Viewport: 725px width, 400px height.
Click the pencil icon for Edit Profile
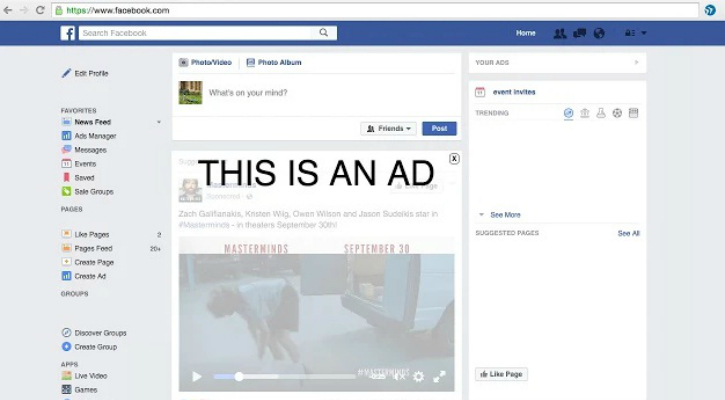pos(67,73)
